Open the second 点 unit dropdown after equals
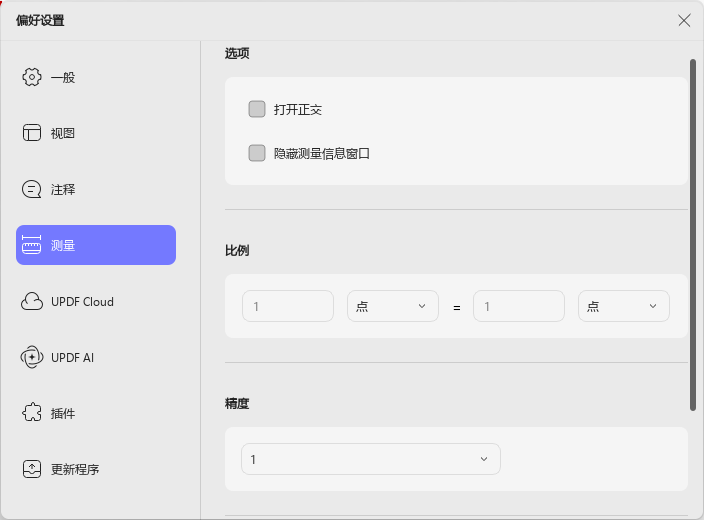 [x=624, y=306]
